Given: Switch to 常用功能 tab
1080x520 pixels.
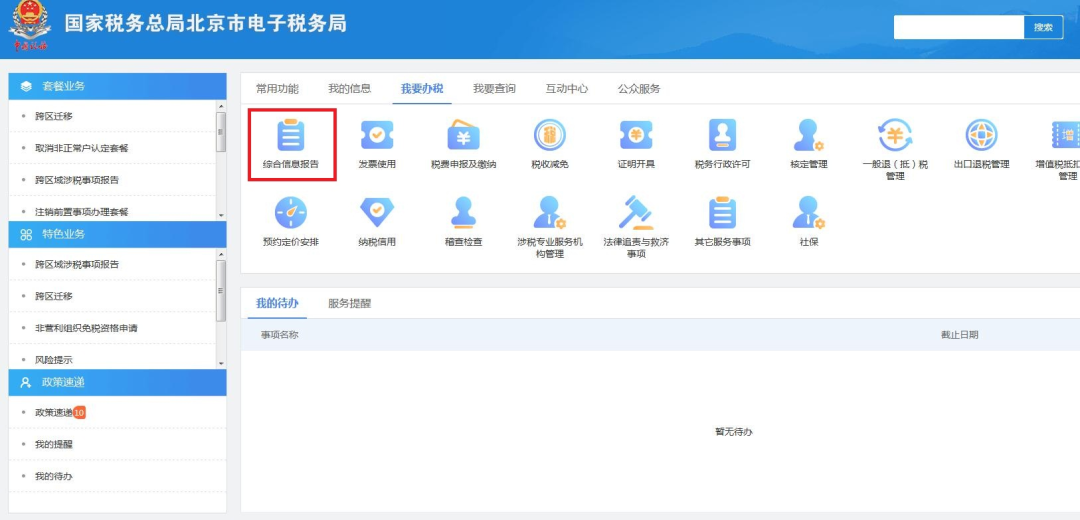Looking at the screenshot, I should [x=278, y=89].
